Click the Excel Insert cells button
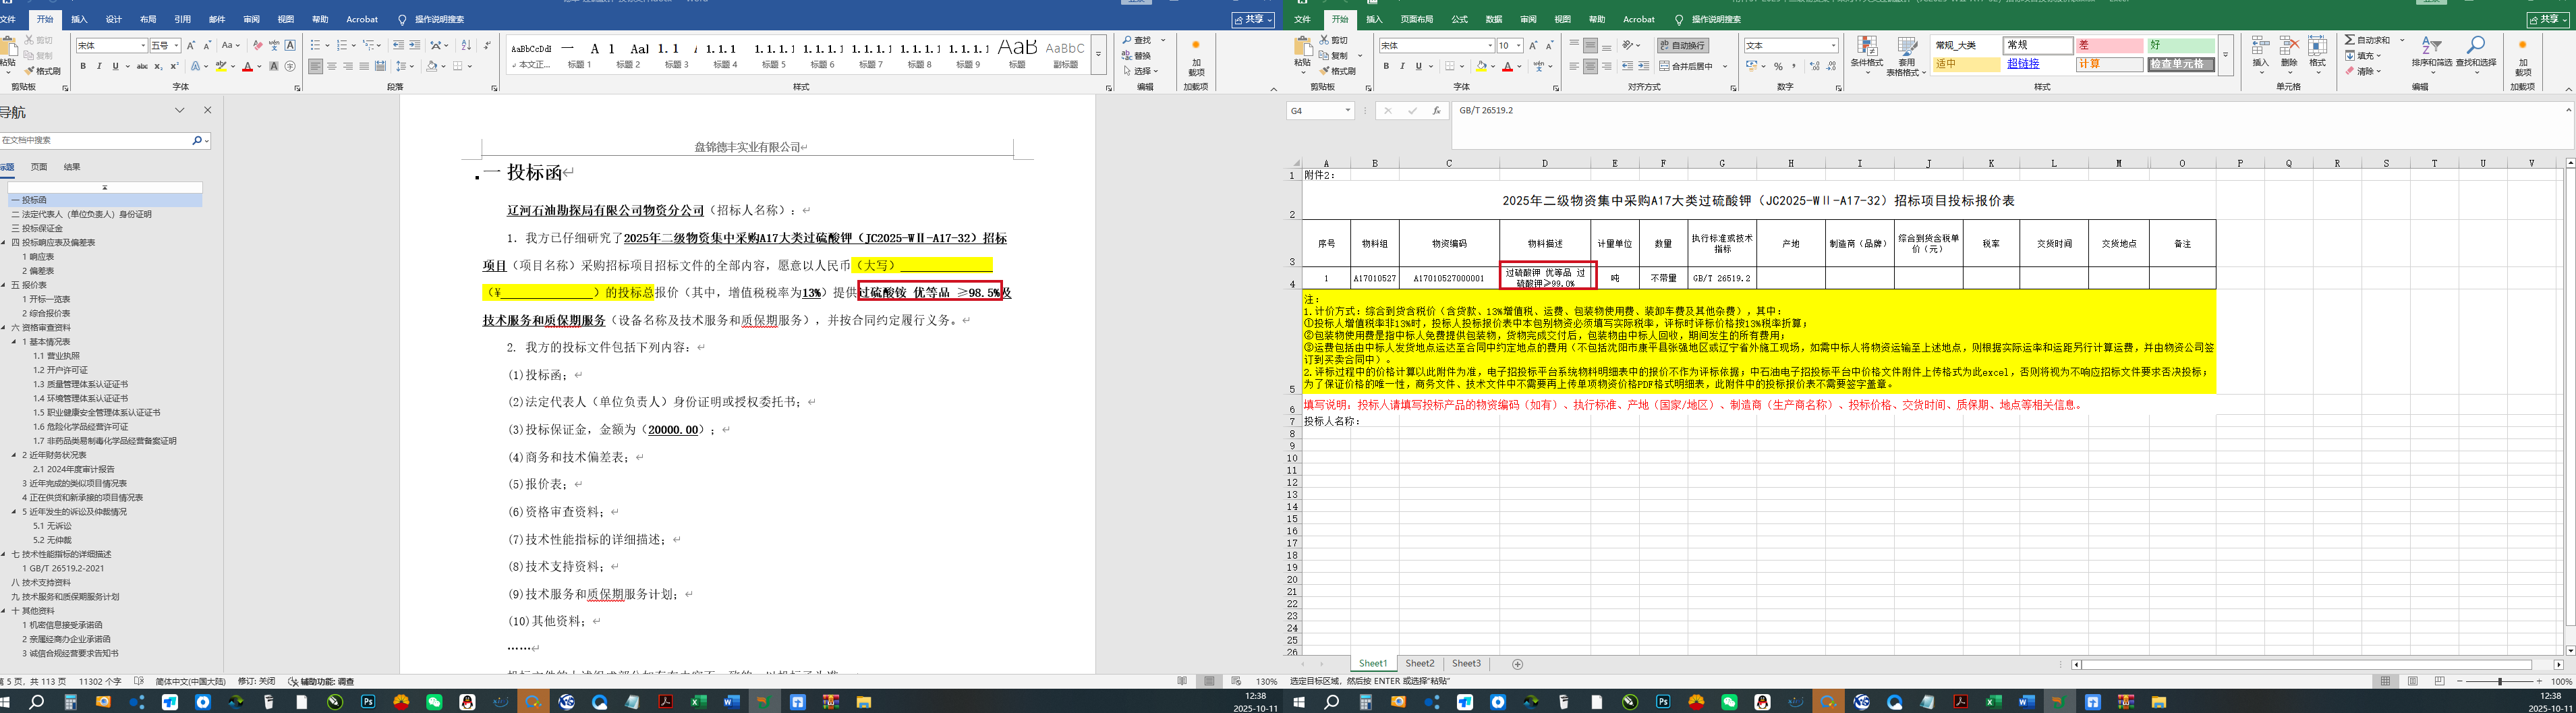 2261,54
